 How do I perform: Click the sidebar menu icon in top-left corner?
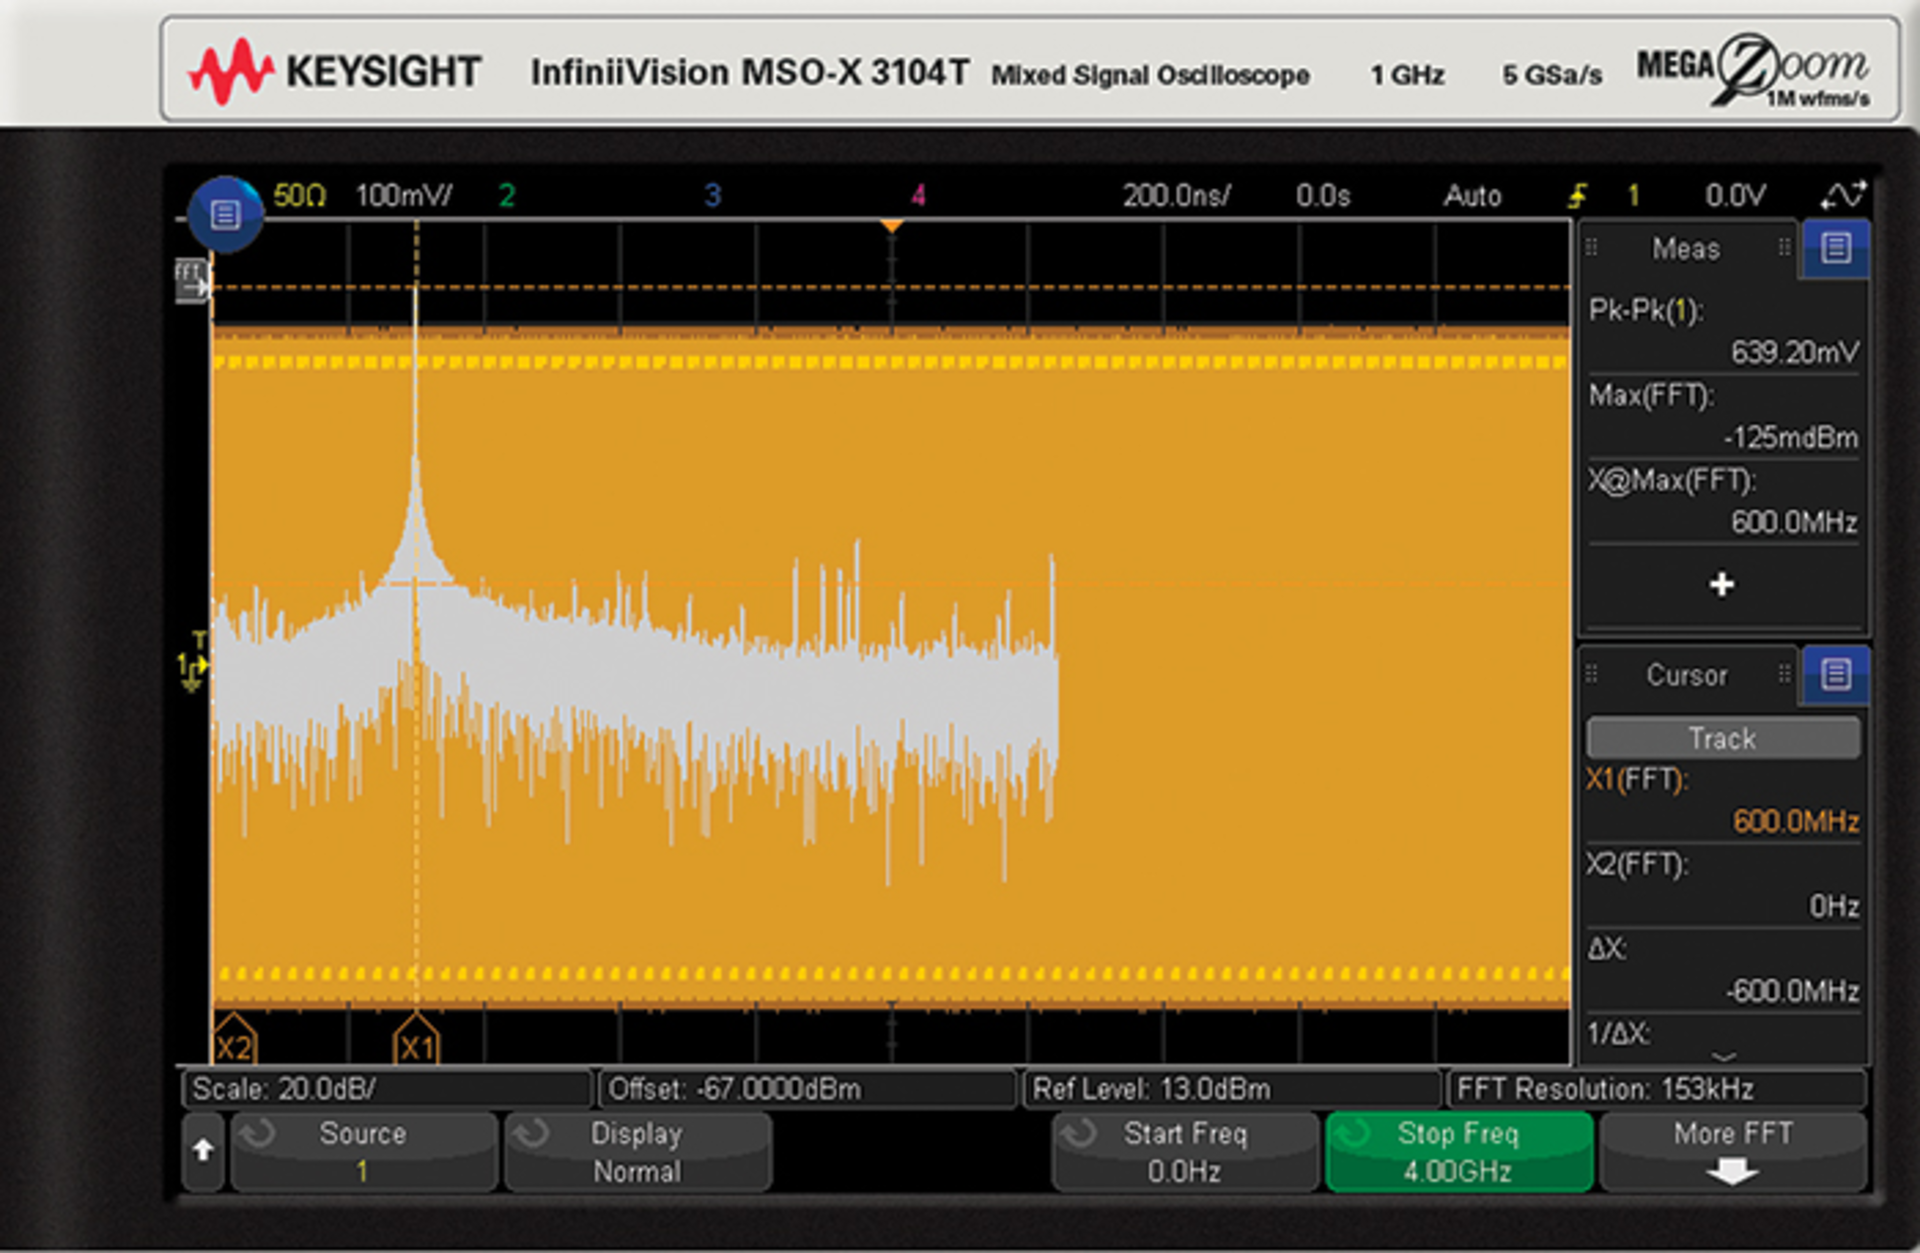(228, 213)
